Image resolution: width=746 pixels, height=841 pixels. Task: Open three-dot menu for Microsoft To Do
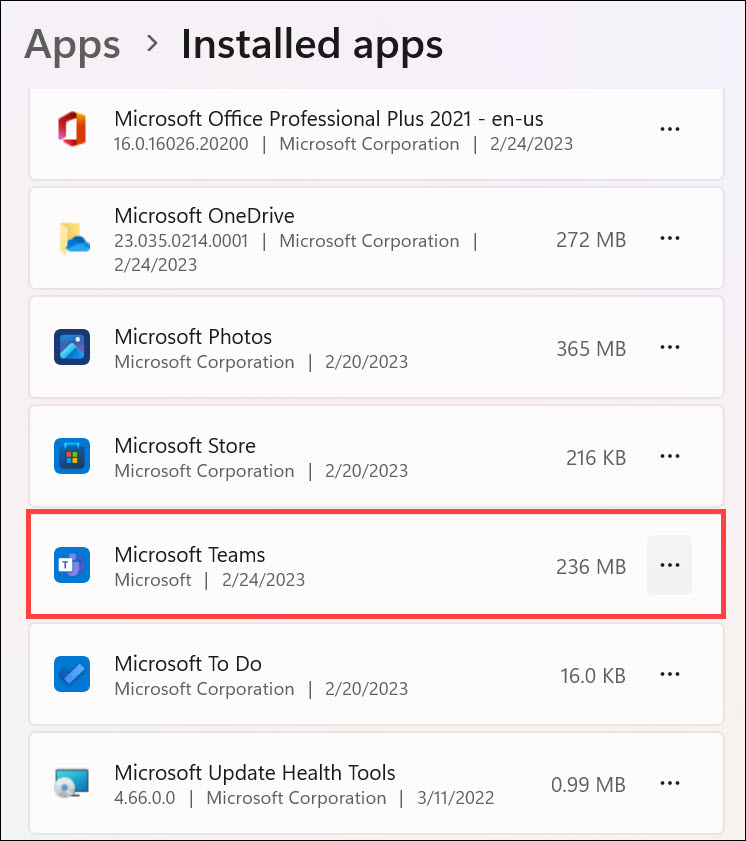click(x=670, y=675)
